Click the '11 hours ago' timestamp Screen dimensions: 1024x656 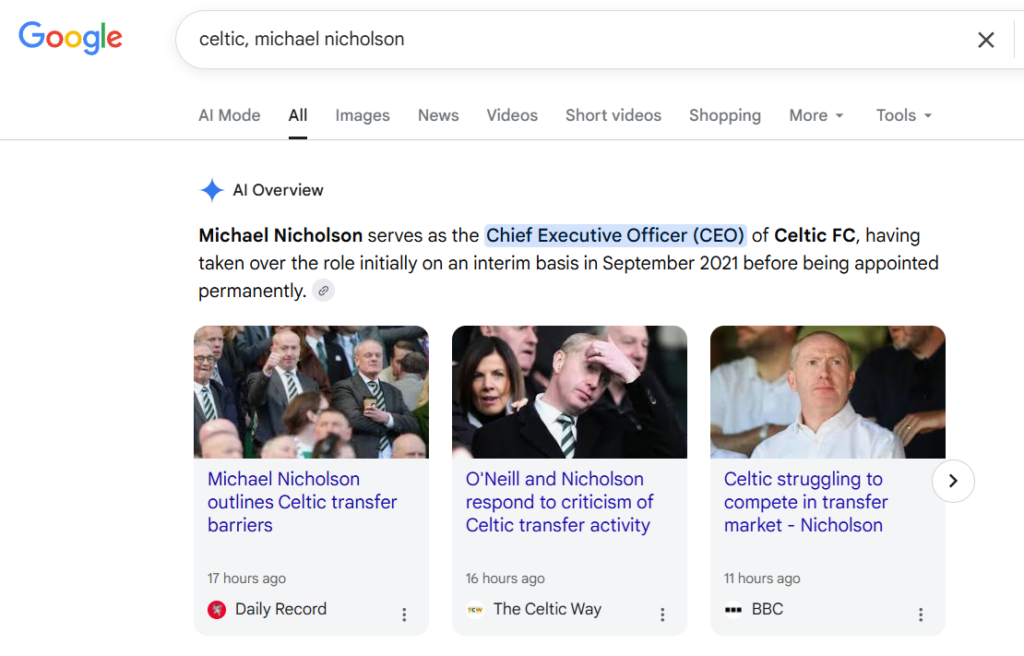[761, 578]
